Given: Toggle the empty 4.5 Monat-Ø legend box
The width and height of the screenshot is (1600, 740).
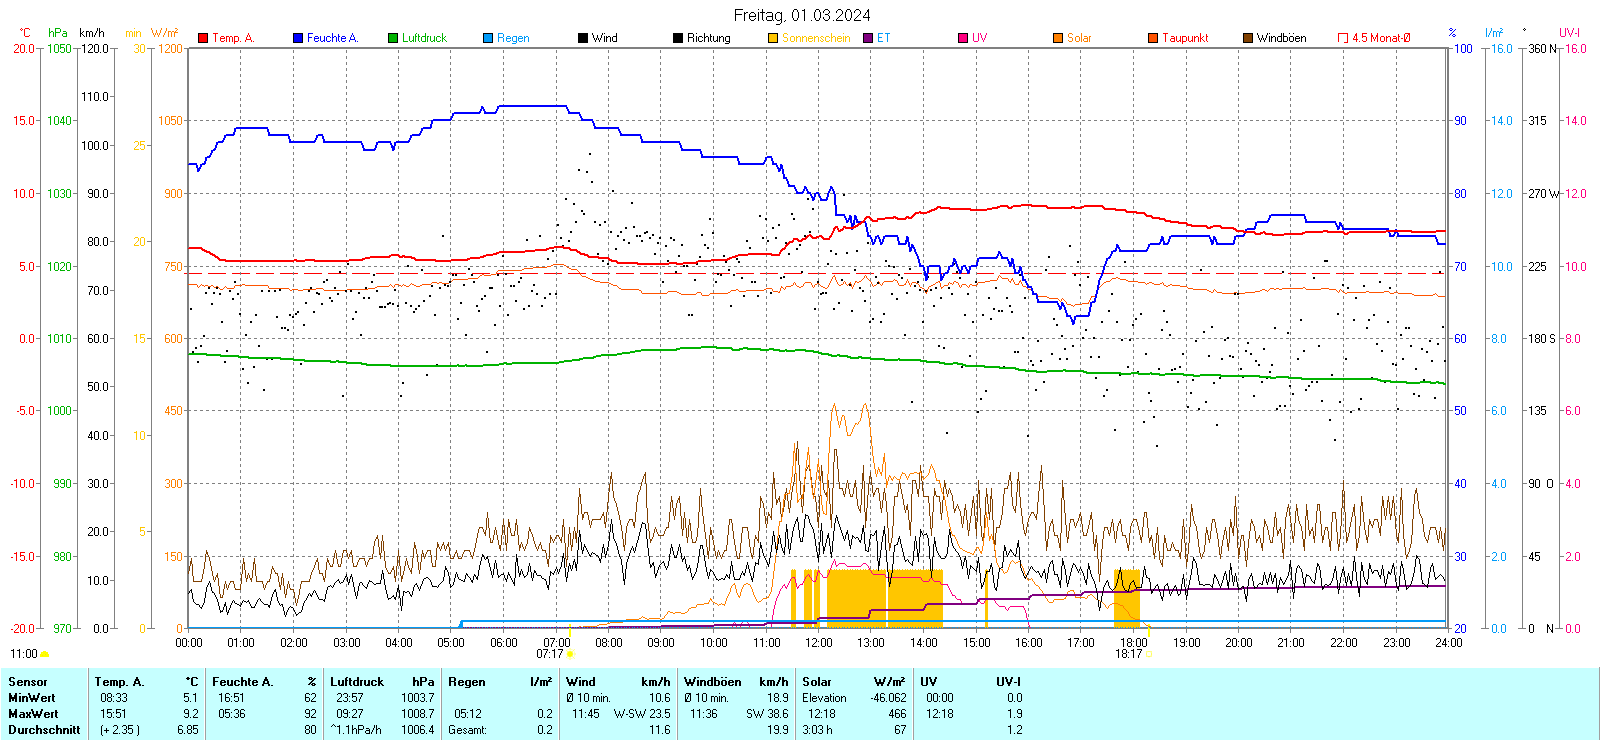Looking at the screenshot, I should [1343, 38].
